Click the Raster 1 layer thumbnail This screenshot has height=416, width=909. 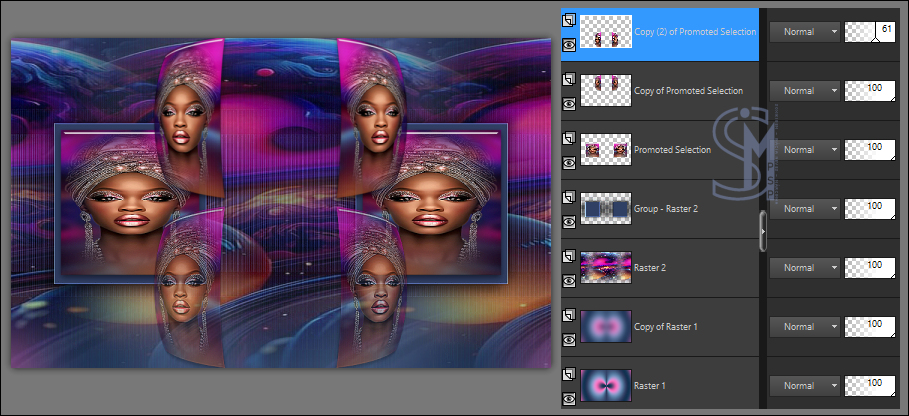(605, 385)
